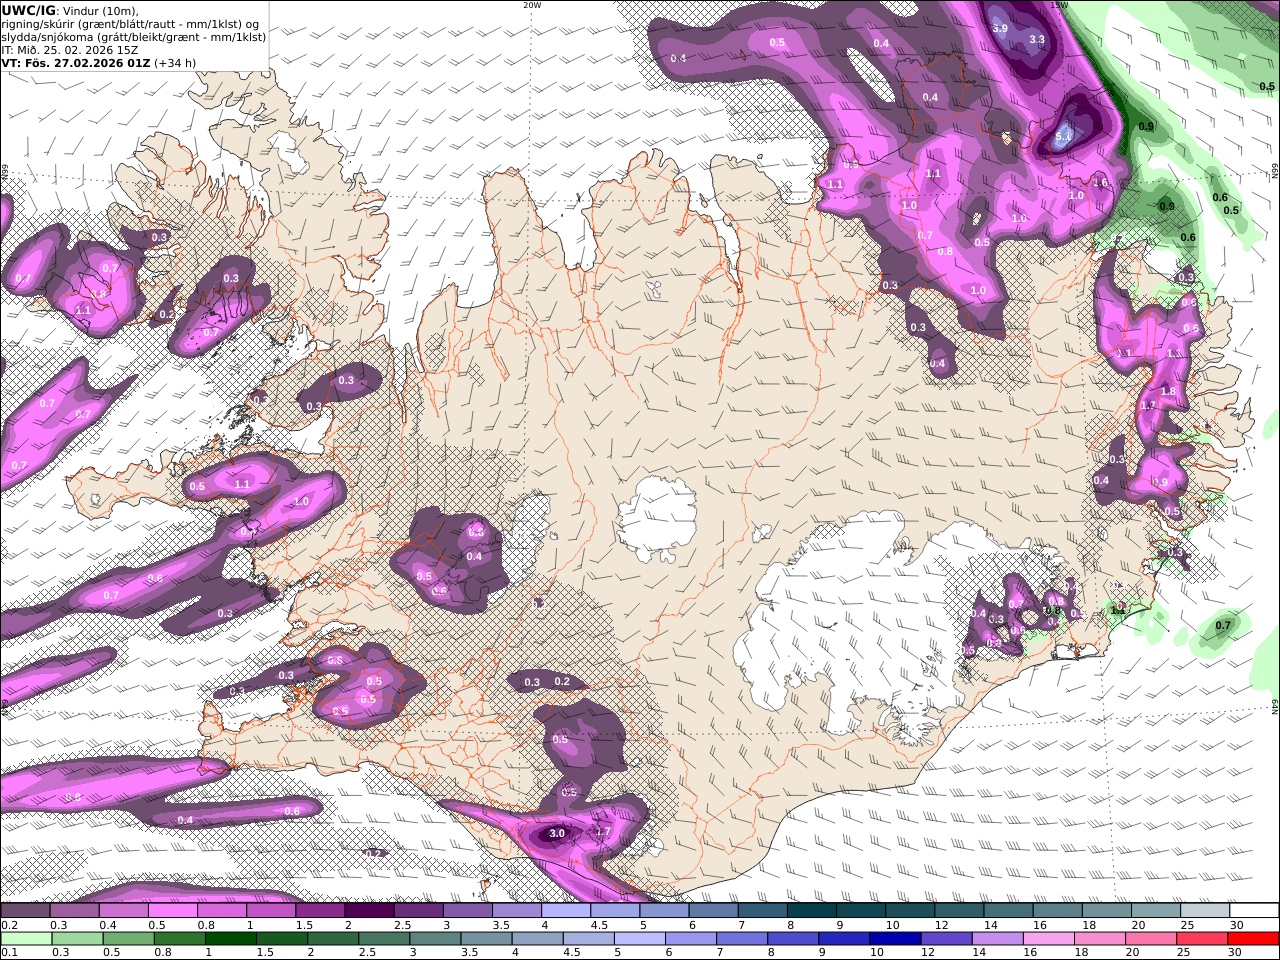1280x960 pixels.
Task: Pick top legend dark teal swatch between 8 and 9
Action: pos(811,911)
